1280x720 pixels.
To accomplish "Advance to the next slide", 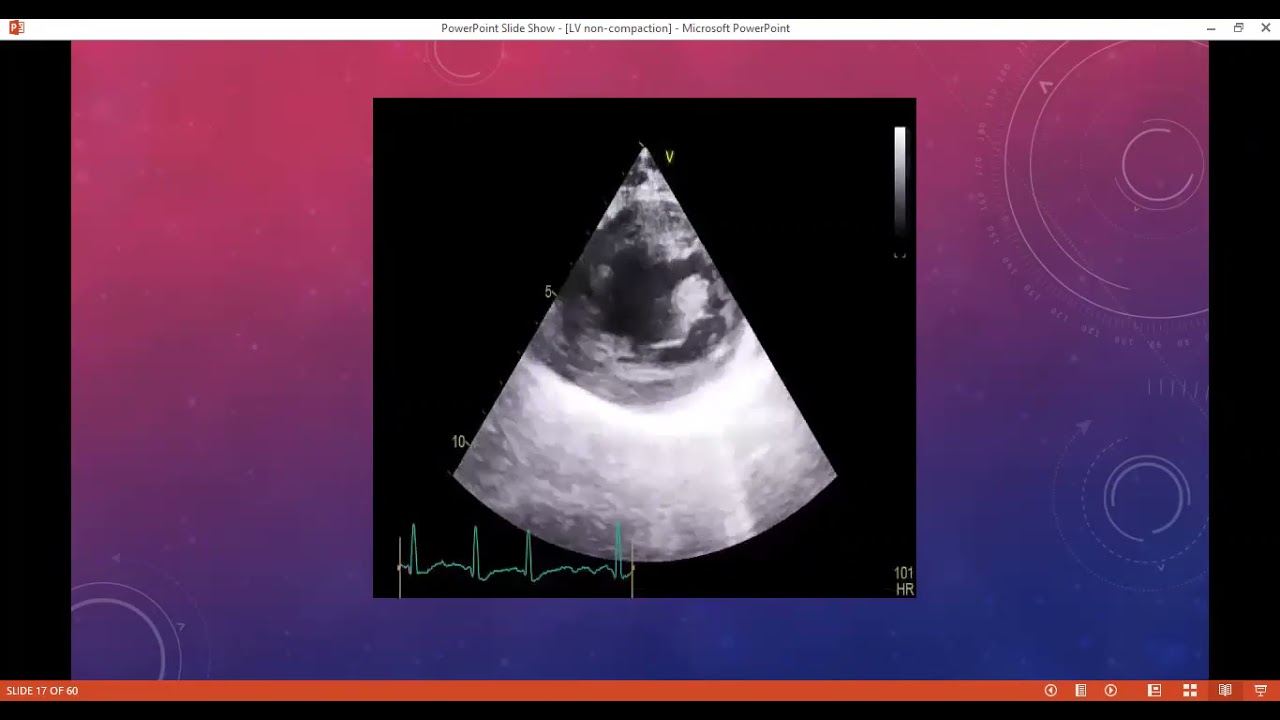I will tap(1111, 690).
